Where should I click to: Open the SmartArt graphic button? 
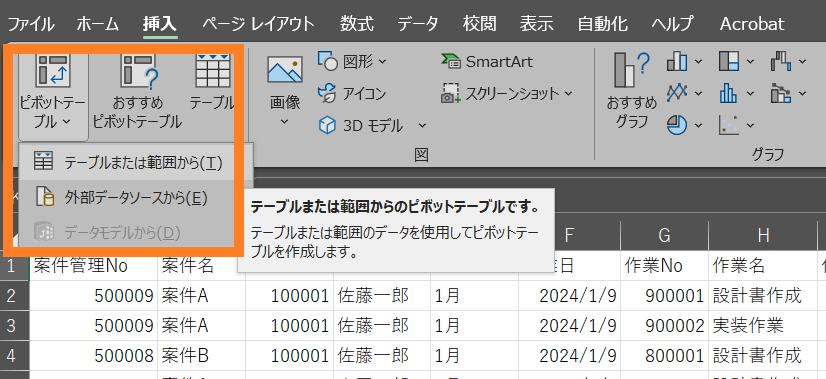pyautogui.click(x=486, y=62)
